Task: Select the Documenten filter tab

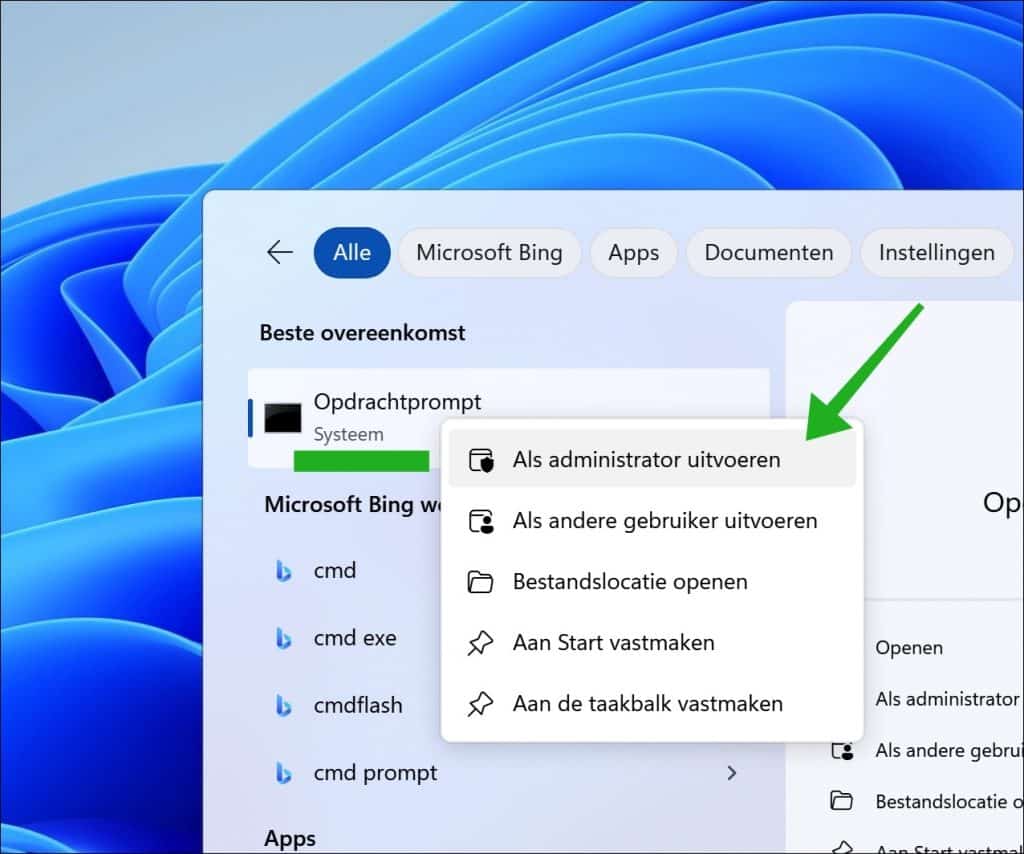Action: click(769, 252)
